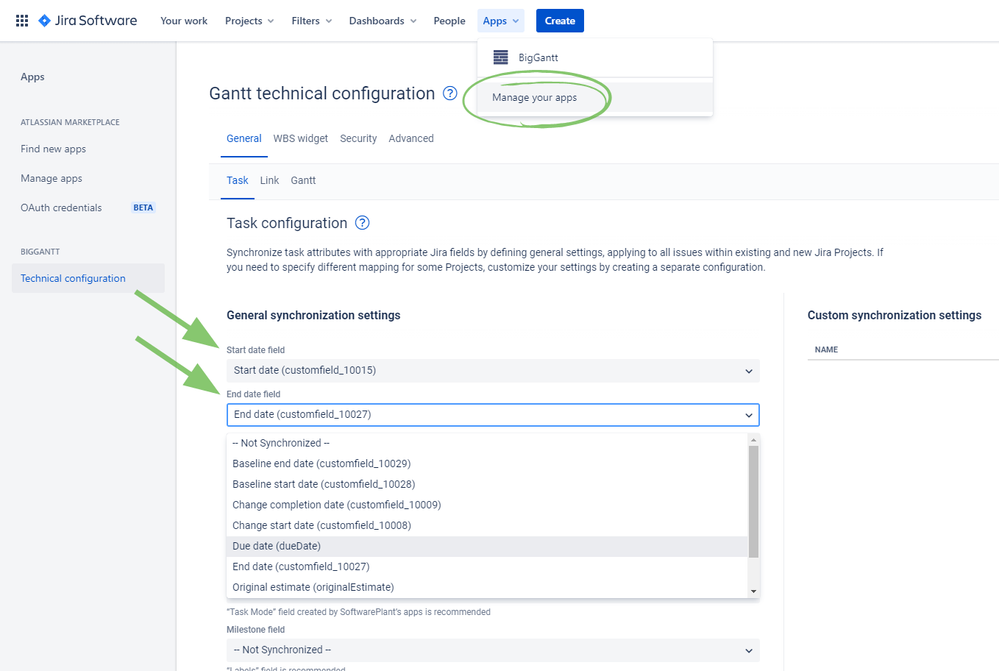Open the Milestone field dropdown

[x=493, y=651]
